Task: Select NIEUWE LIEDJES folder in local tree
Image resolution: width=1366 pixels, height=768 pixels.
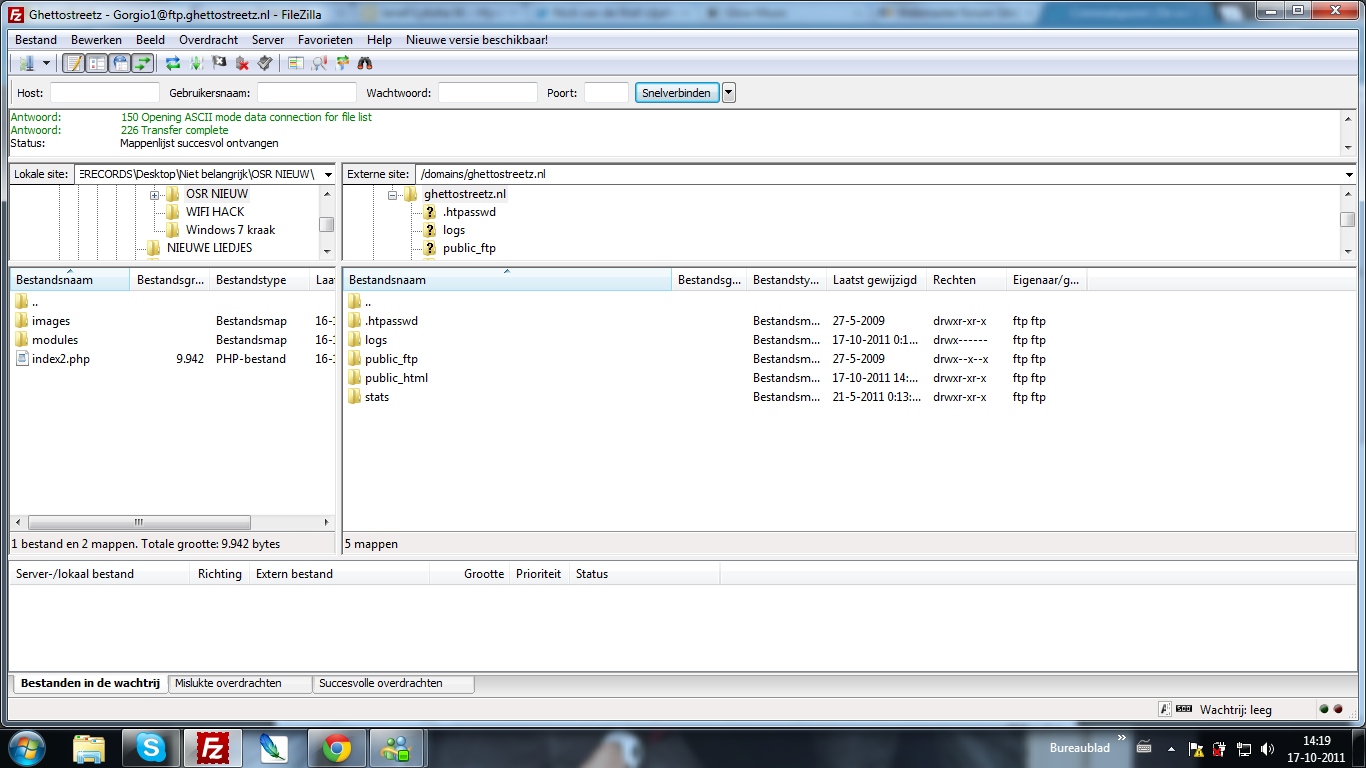Action: (x=209, y=248)
